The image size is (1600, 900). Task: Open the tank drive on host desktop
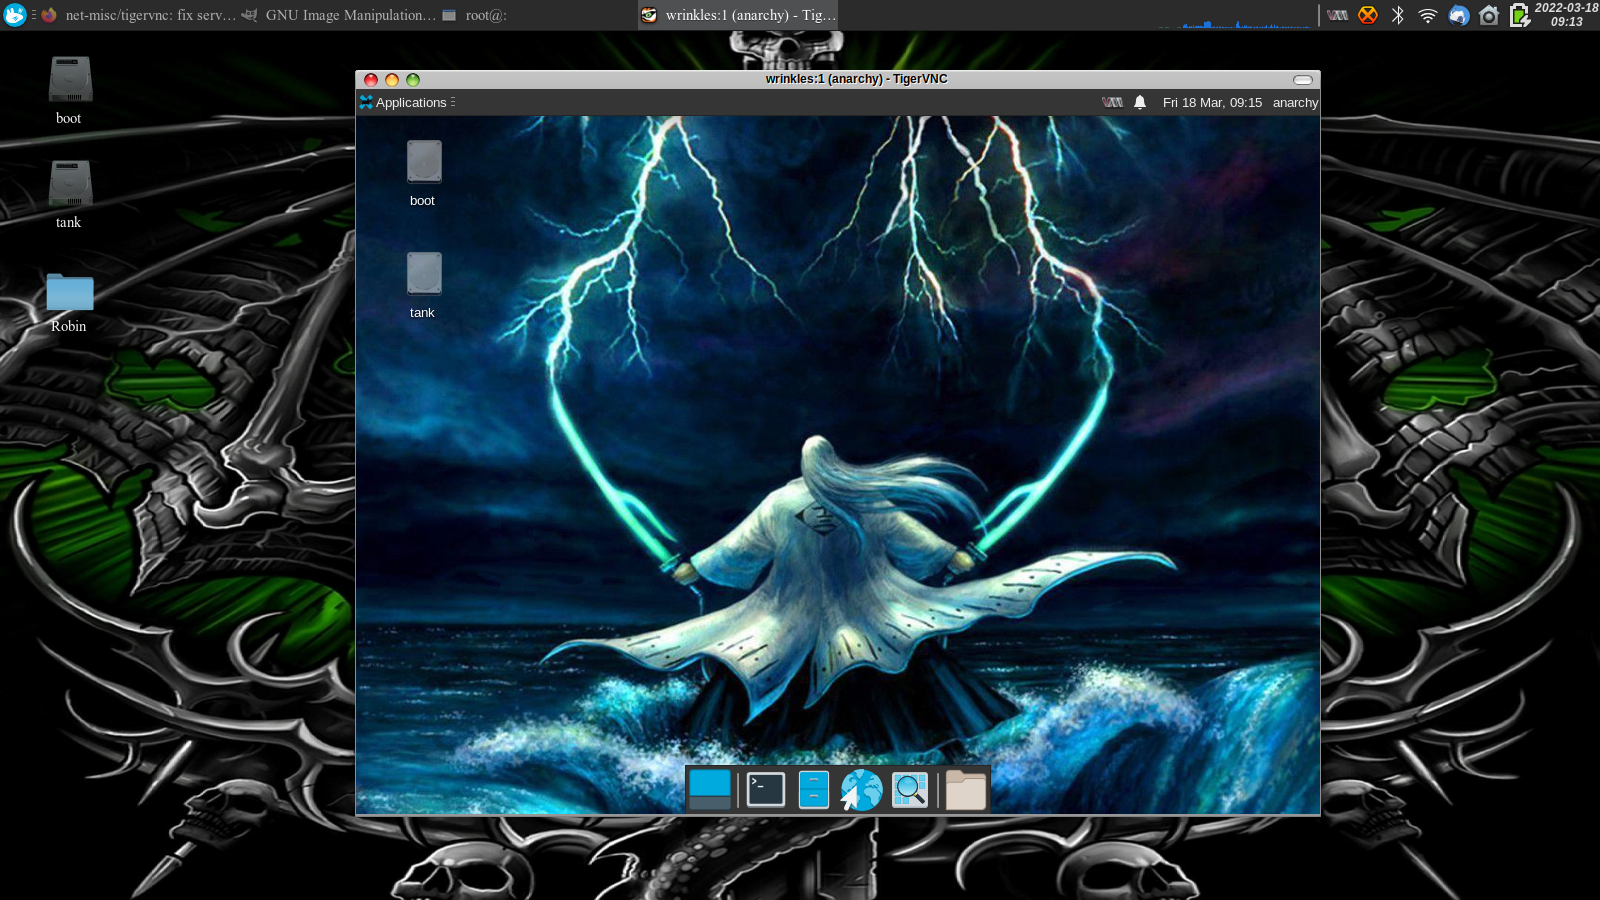[x=70, y=195]
